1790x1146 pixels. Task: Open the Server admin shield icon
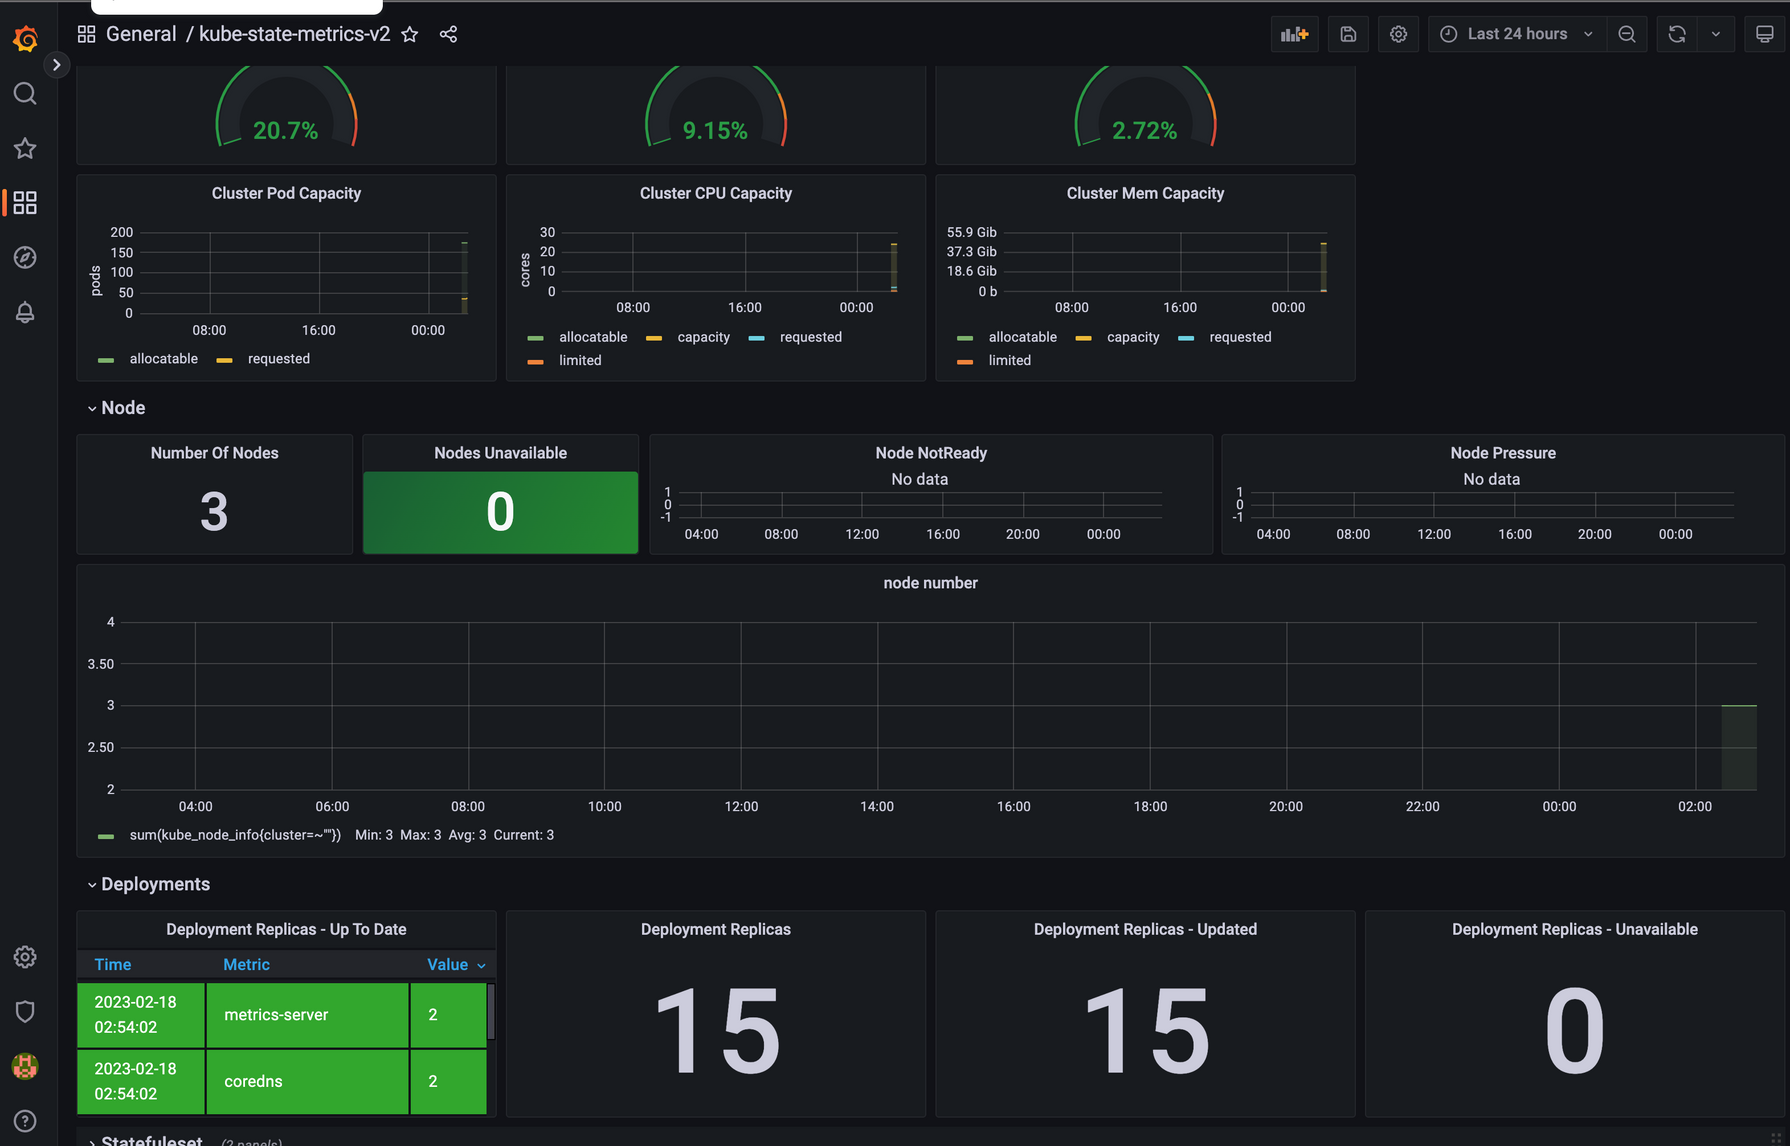click(x=25, y=1011)
